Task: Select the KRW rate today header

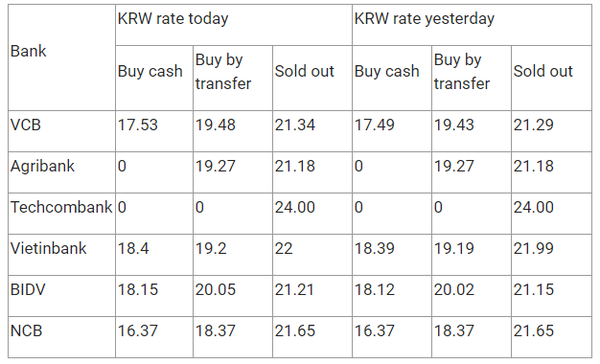Action: (234, 25)
